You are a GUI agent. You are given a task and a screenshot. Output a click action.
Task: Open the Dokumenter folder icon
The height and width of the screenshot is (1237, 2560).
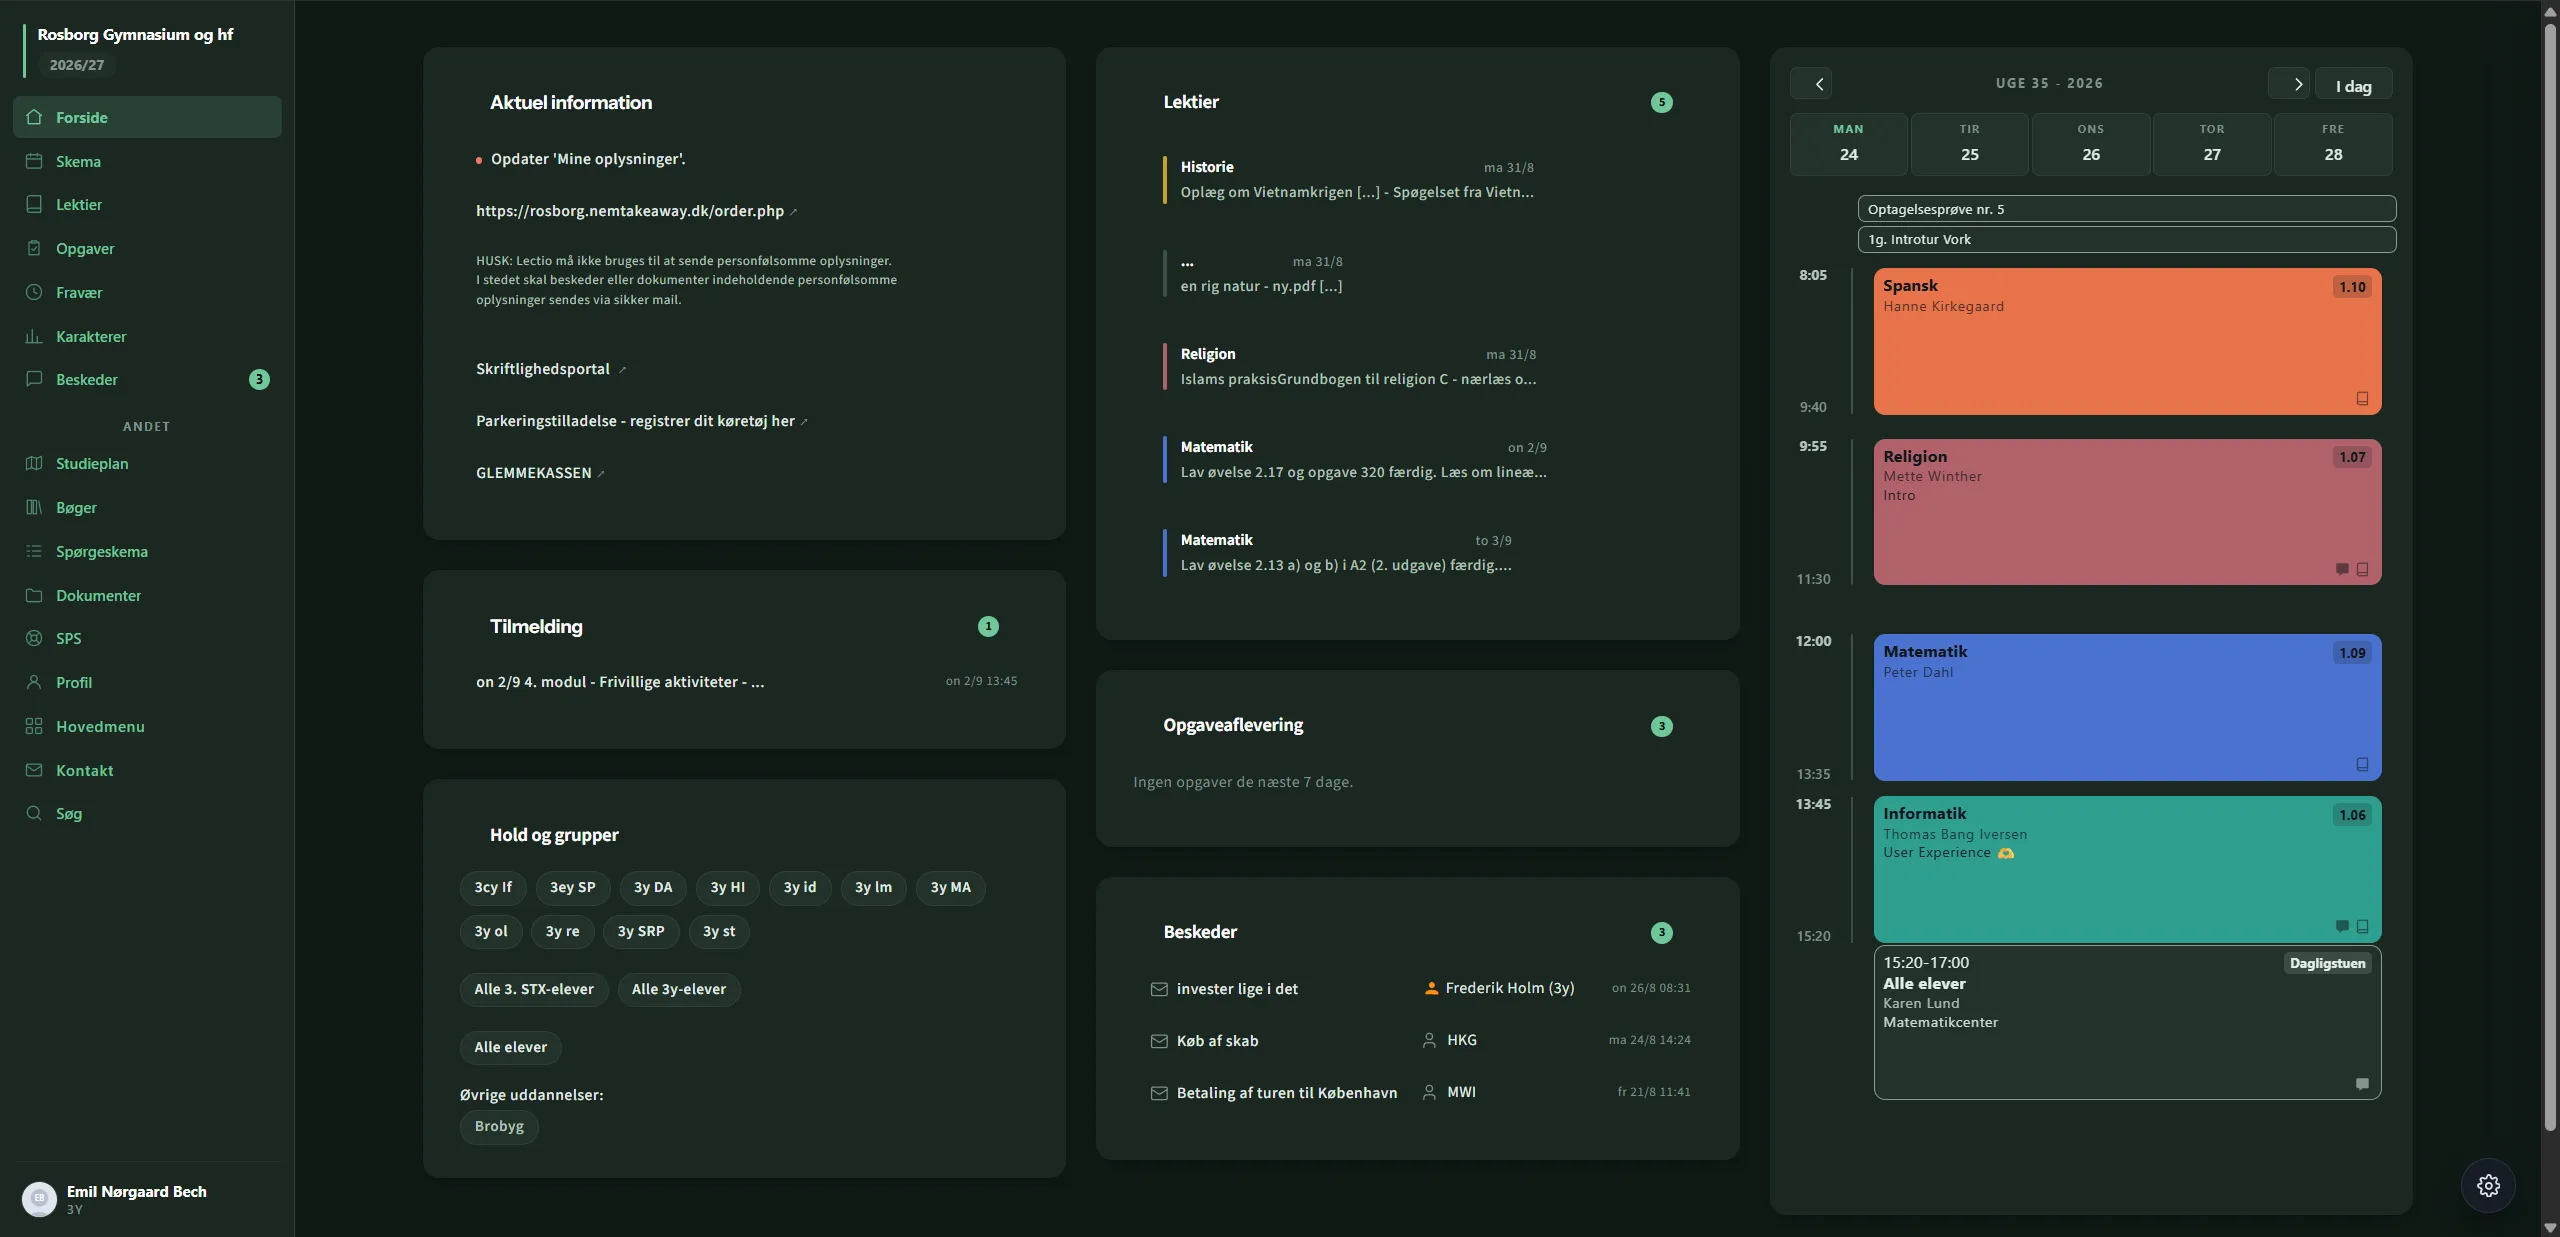click(x=34, y=595)
